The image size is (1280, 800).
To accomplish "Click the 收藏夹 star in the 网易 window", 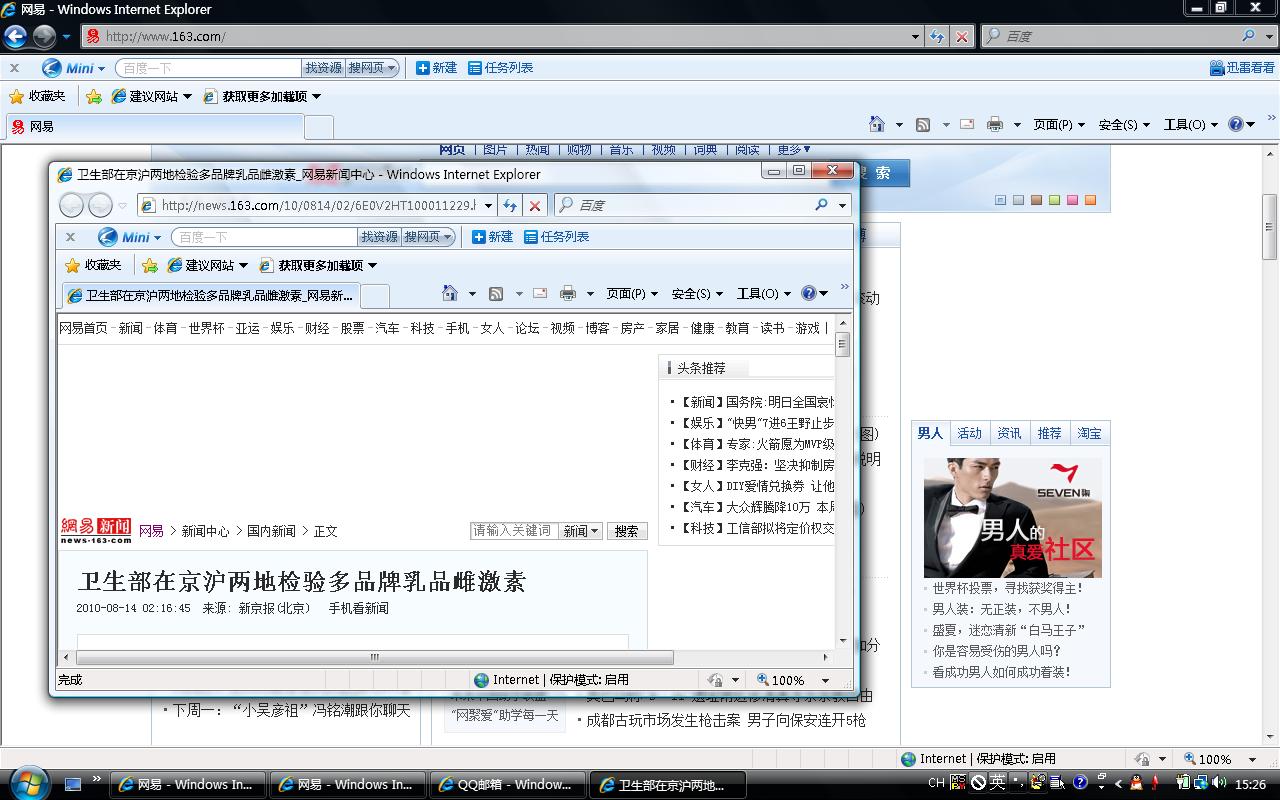I will (16, 96).
